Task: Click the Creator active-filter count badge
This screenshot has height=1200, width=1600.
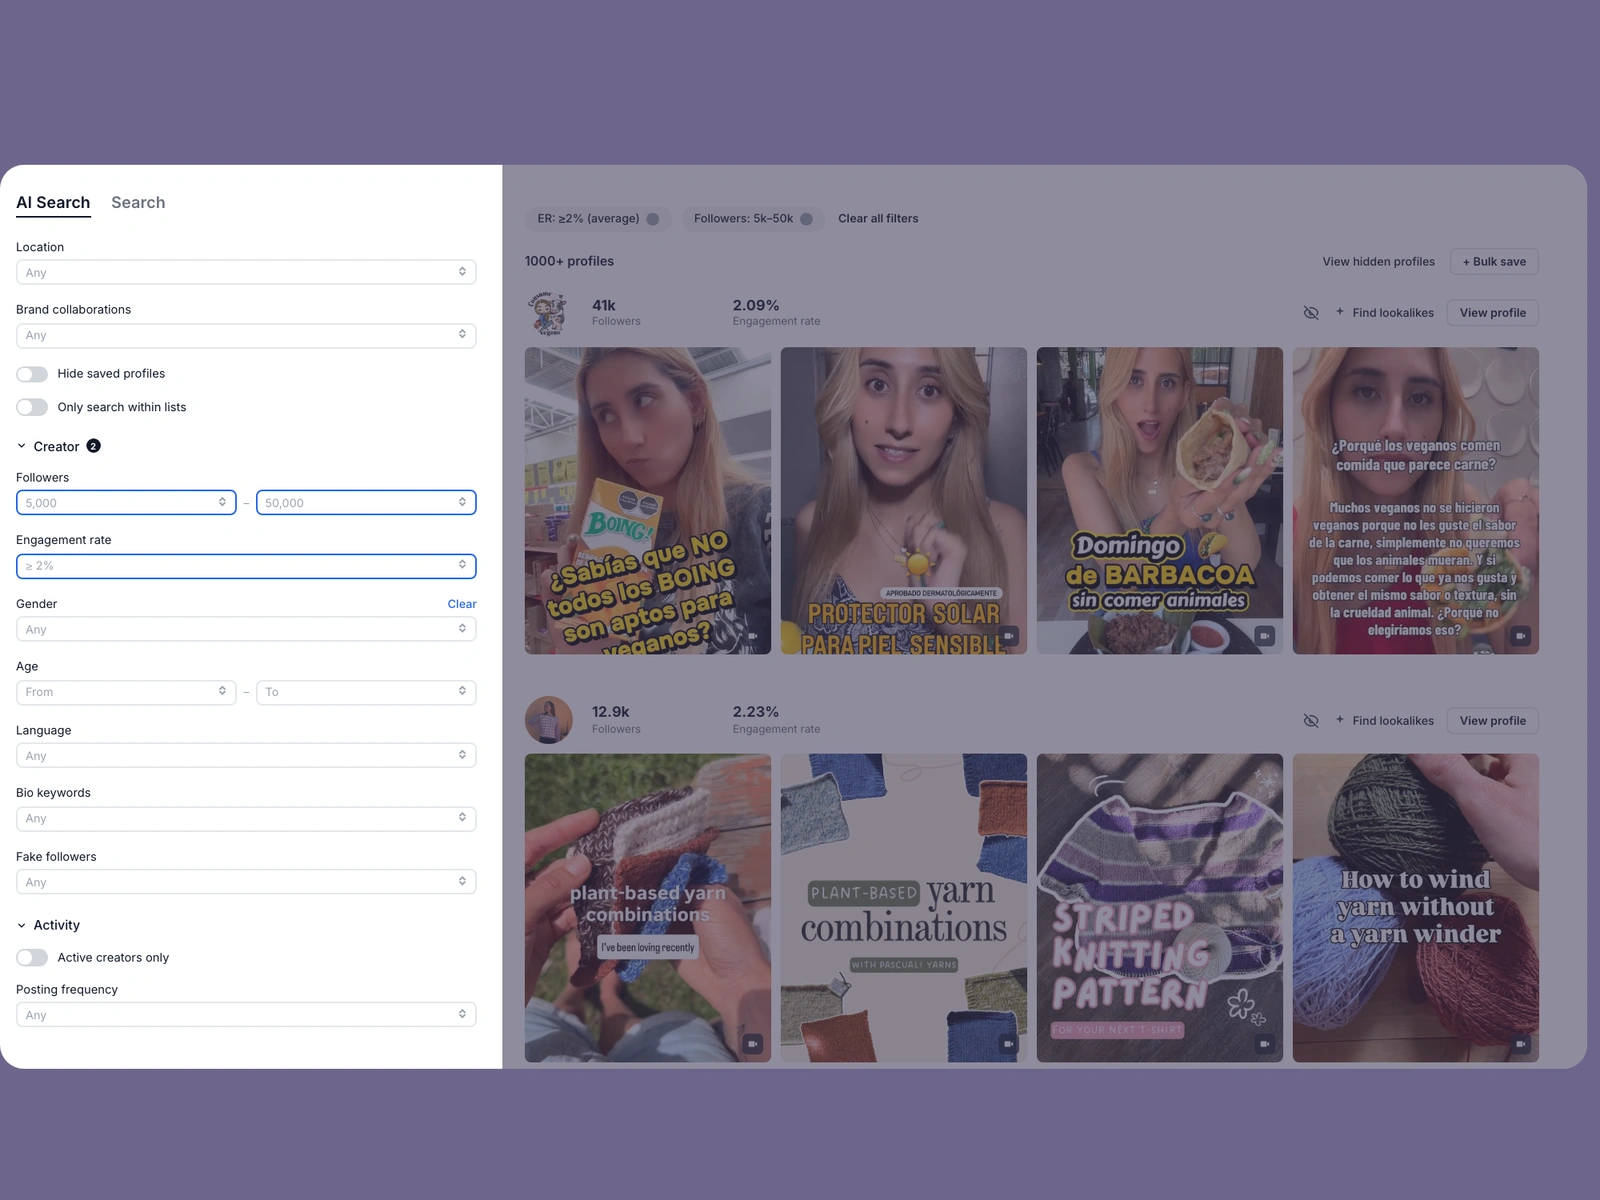Action: pos(93,446)
